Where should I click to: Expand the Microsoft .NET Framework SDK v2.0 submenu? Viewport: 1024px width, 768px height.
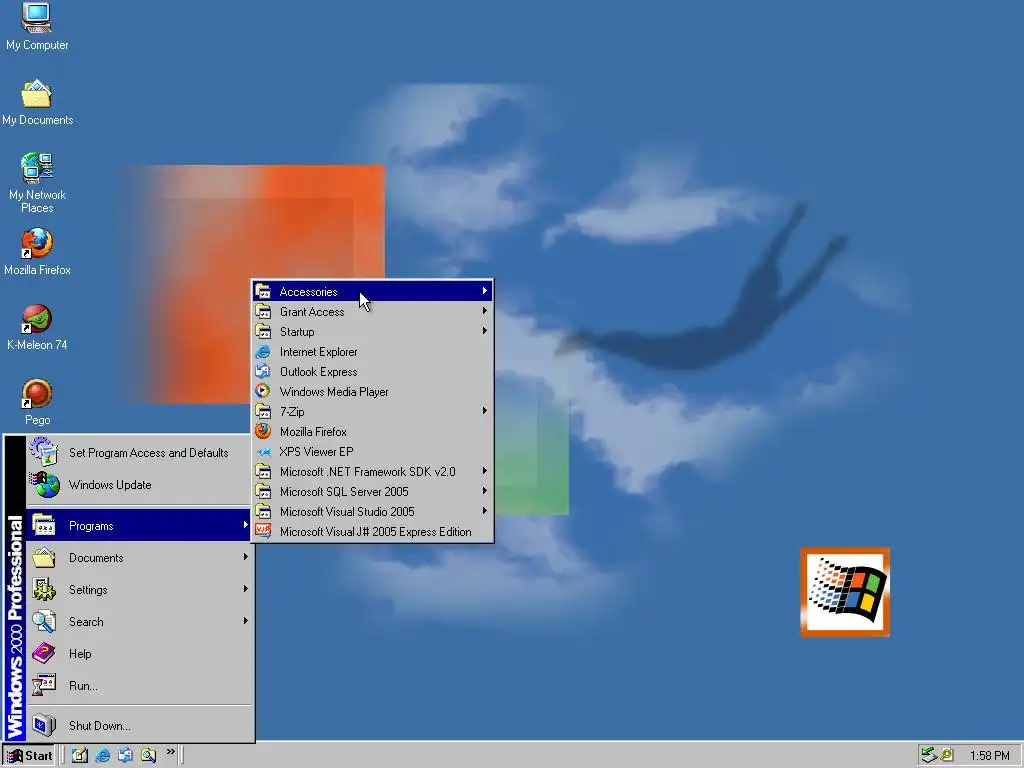pos(373,472)
